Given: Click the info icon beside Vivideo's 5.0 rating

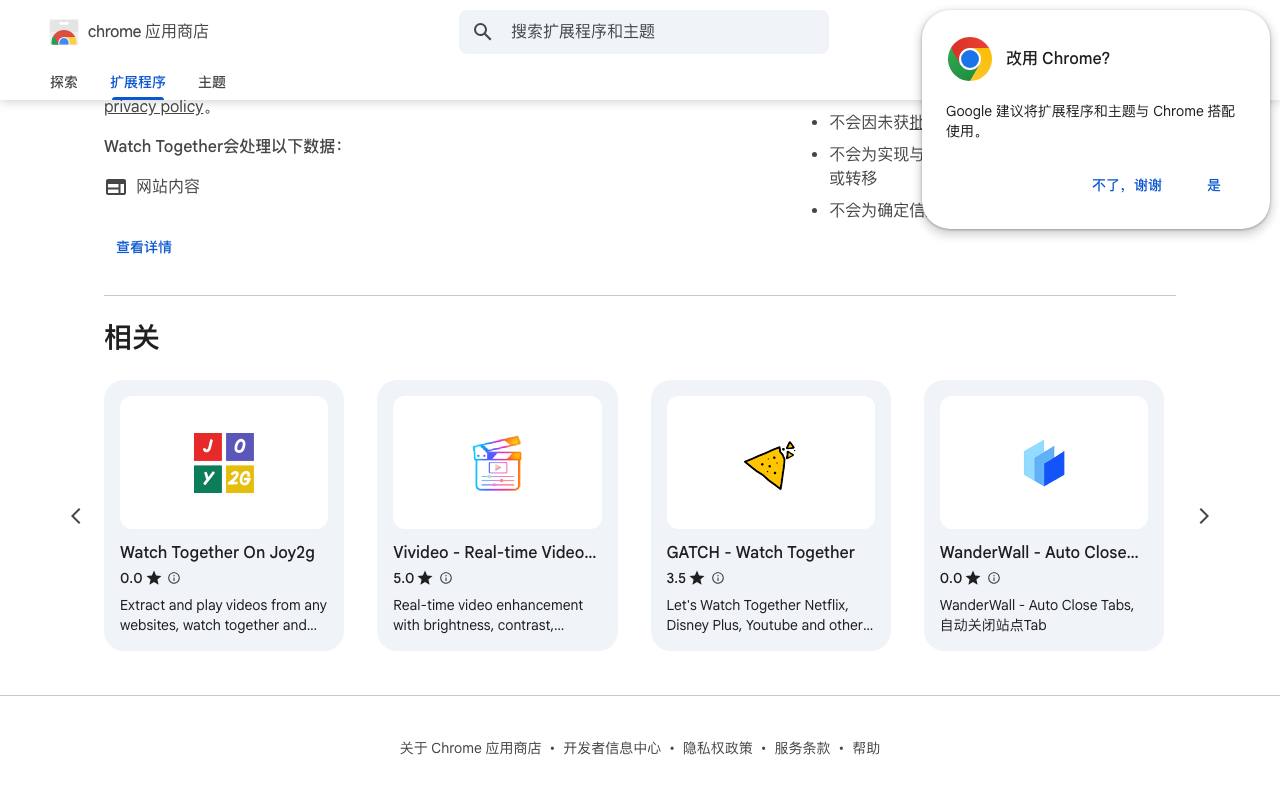Looking at the screenshot, I should [x=446, y=578].
